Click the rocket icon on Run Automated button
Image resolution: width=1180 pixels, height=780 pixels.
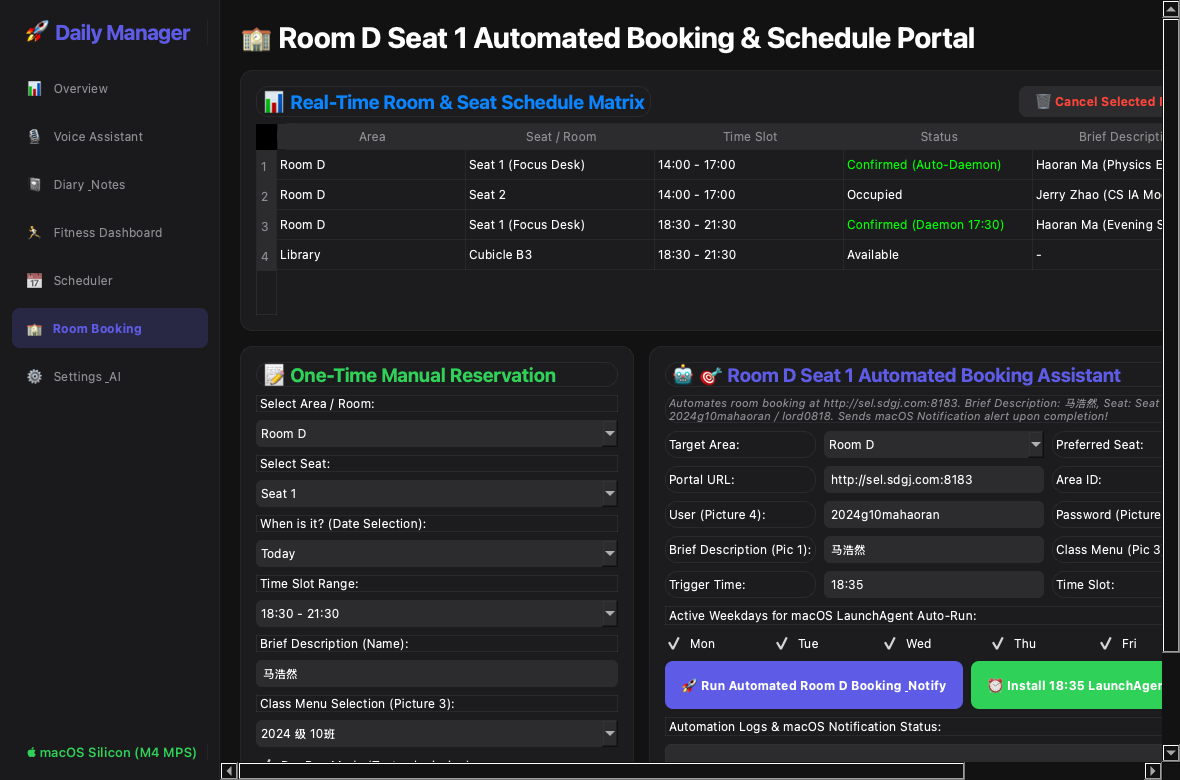tap(689, 686)
